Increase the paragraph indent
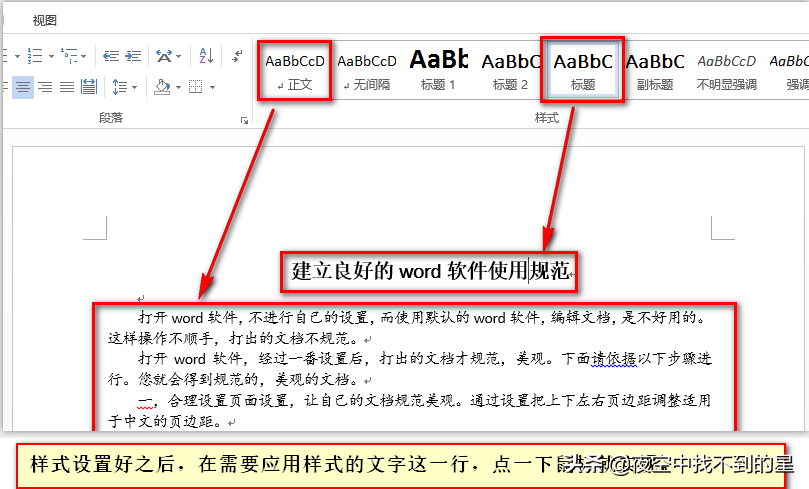 tap(133, 55)
